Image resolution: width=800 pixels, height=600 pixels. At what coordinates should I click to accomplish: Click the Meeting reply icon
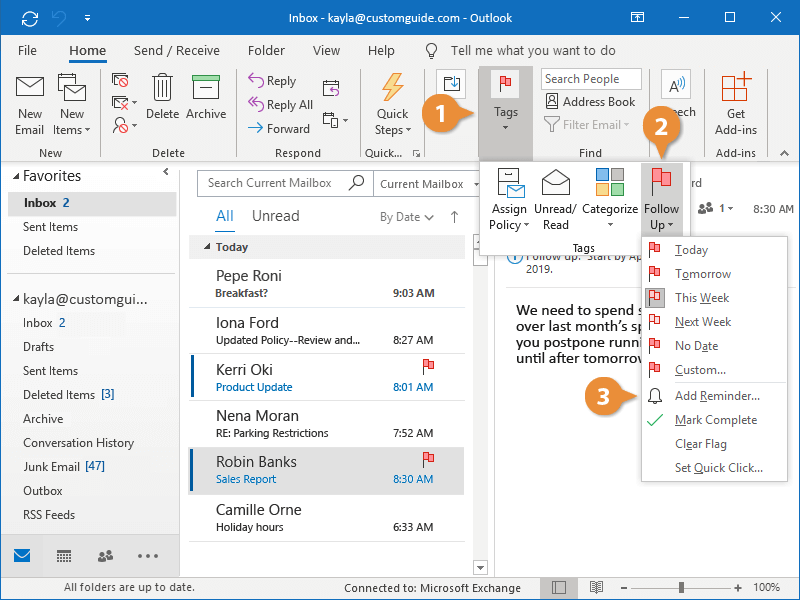pyautogui.click(x=331, y=88)
